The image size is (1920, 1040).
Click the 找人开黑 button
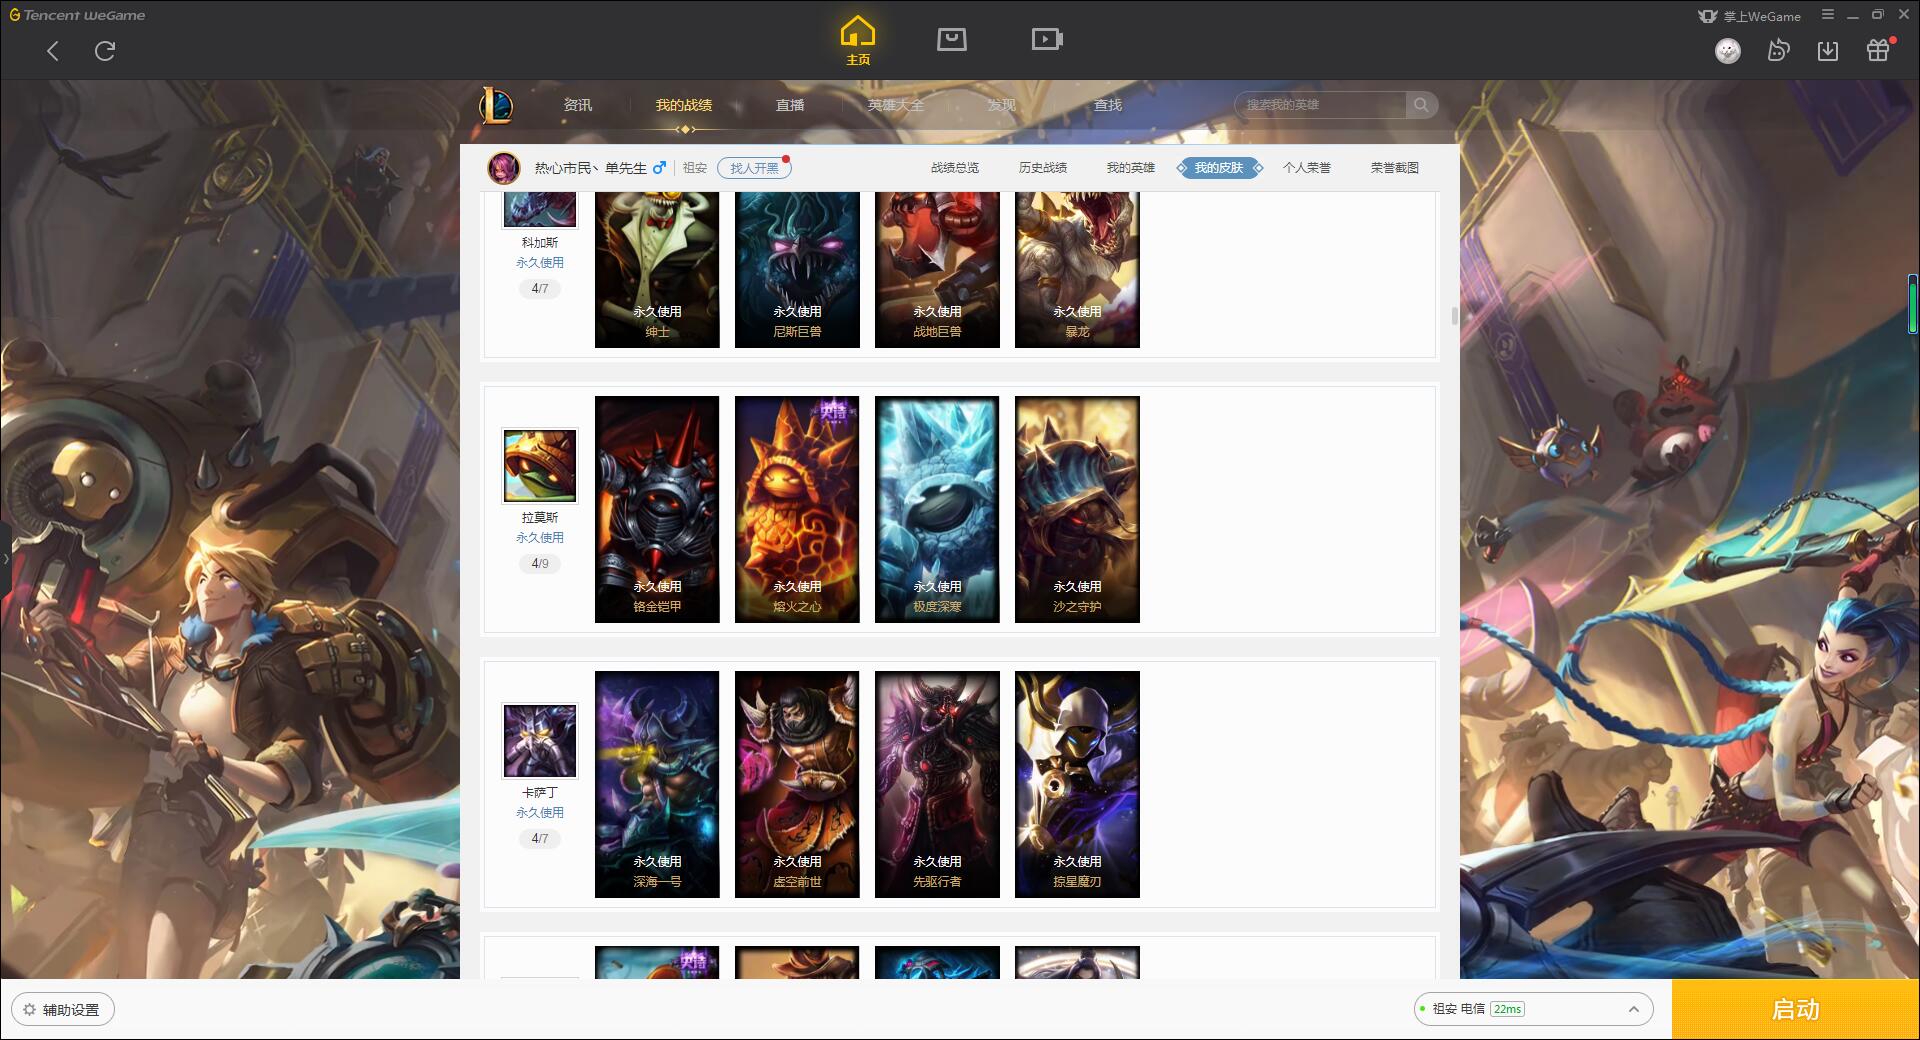pos(754,168)
